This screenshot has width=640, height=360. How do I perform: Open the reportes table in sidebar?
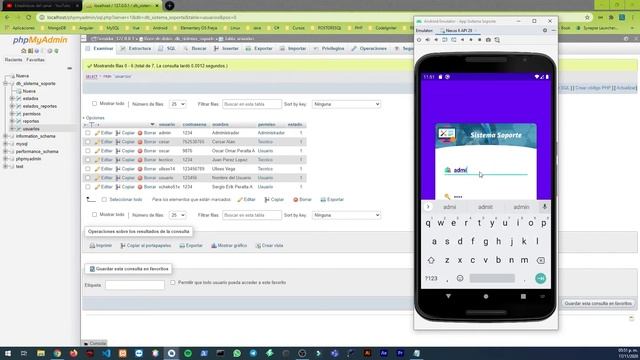(x=31, y=121)
